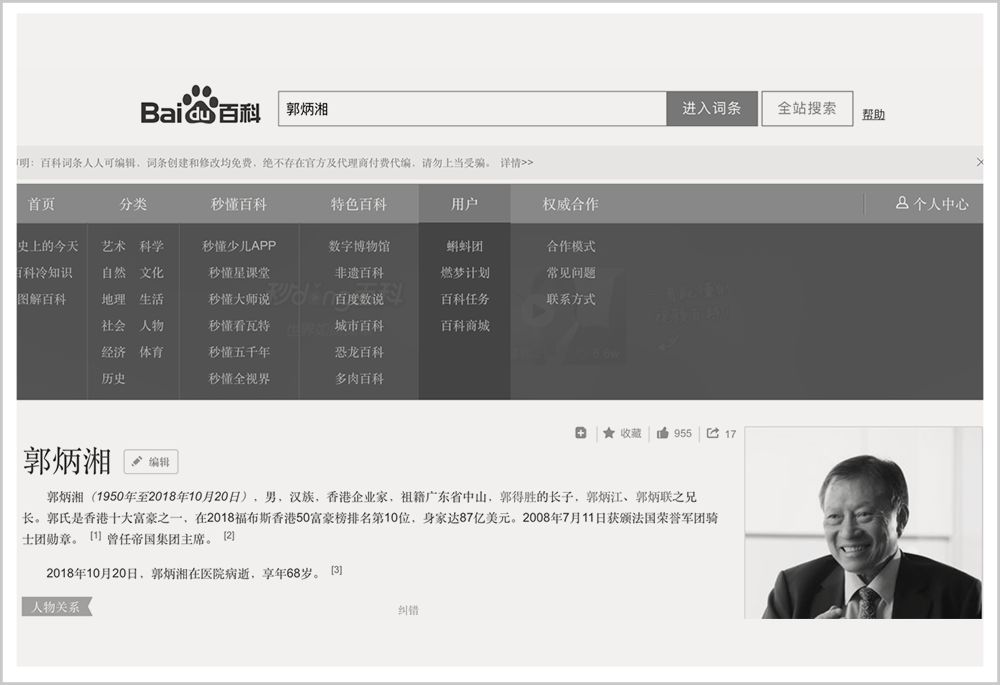Open 蝌蚪团 under 用户
This screenshot has width=1000, height=685.
coord(465,246)
